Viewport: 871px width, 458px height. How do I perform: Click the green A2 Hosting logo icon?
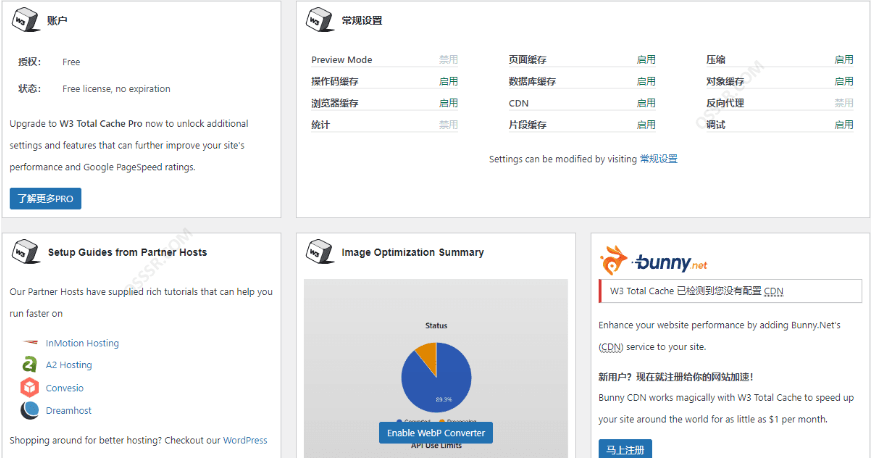29,365
